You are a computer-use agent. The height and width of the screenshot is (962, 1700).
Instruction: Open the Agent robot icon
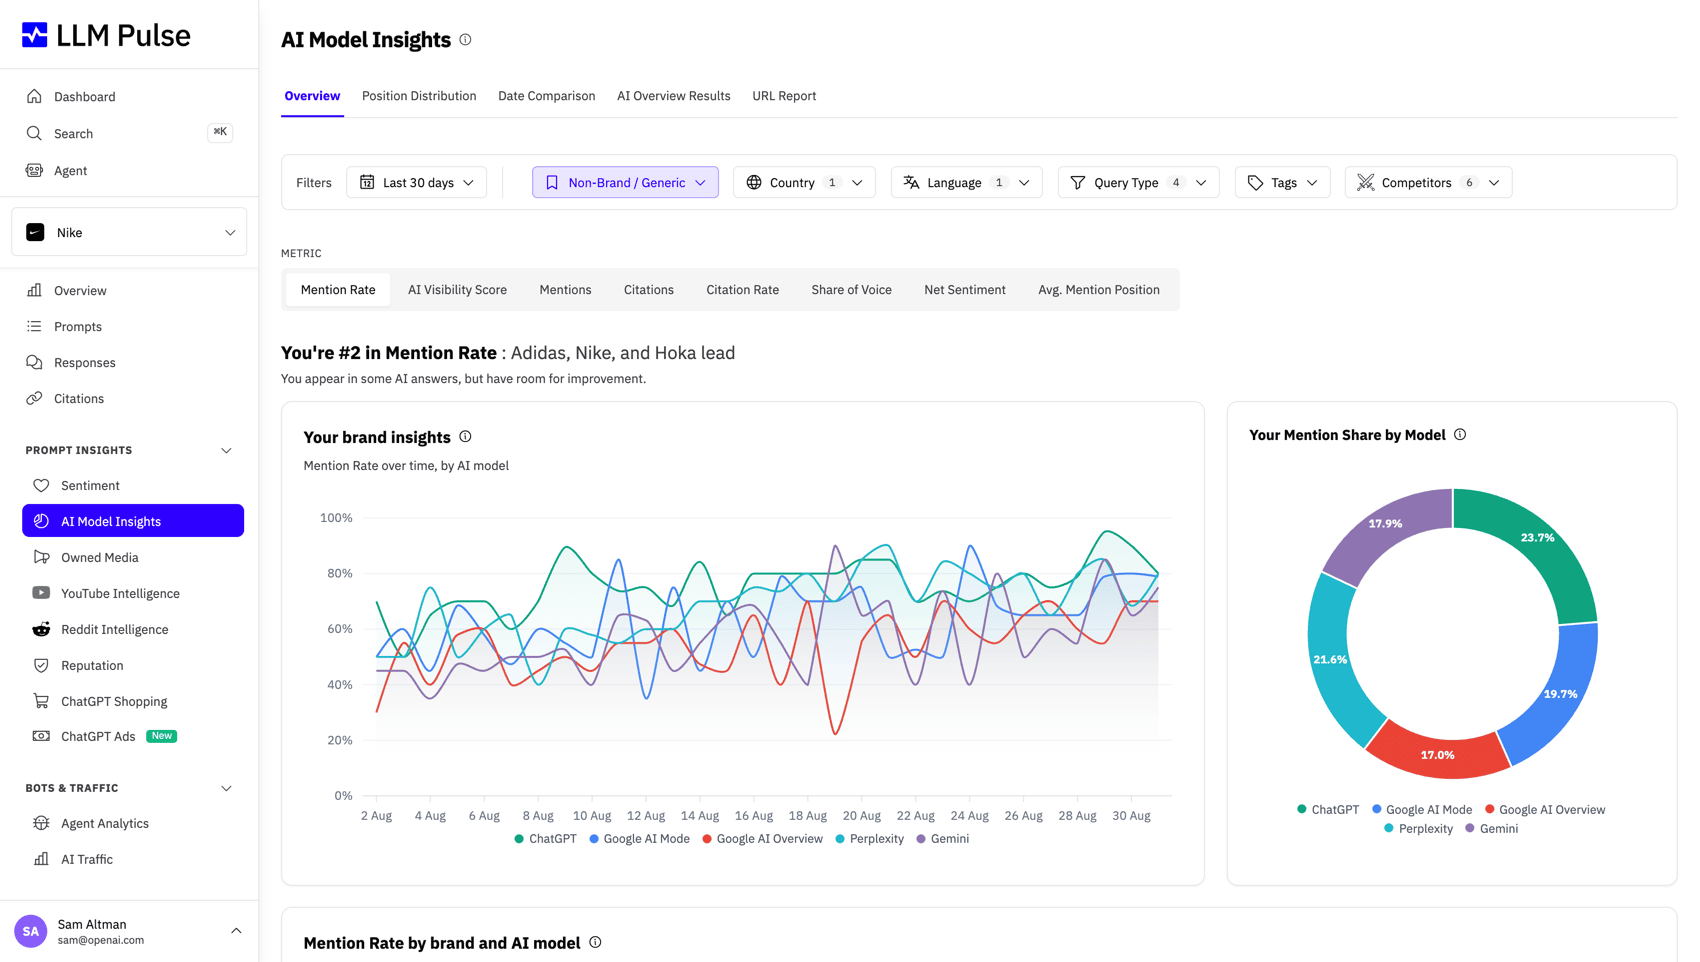34,170
